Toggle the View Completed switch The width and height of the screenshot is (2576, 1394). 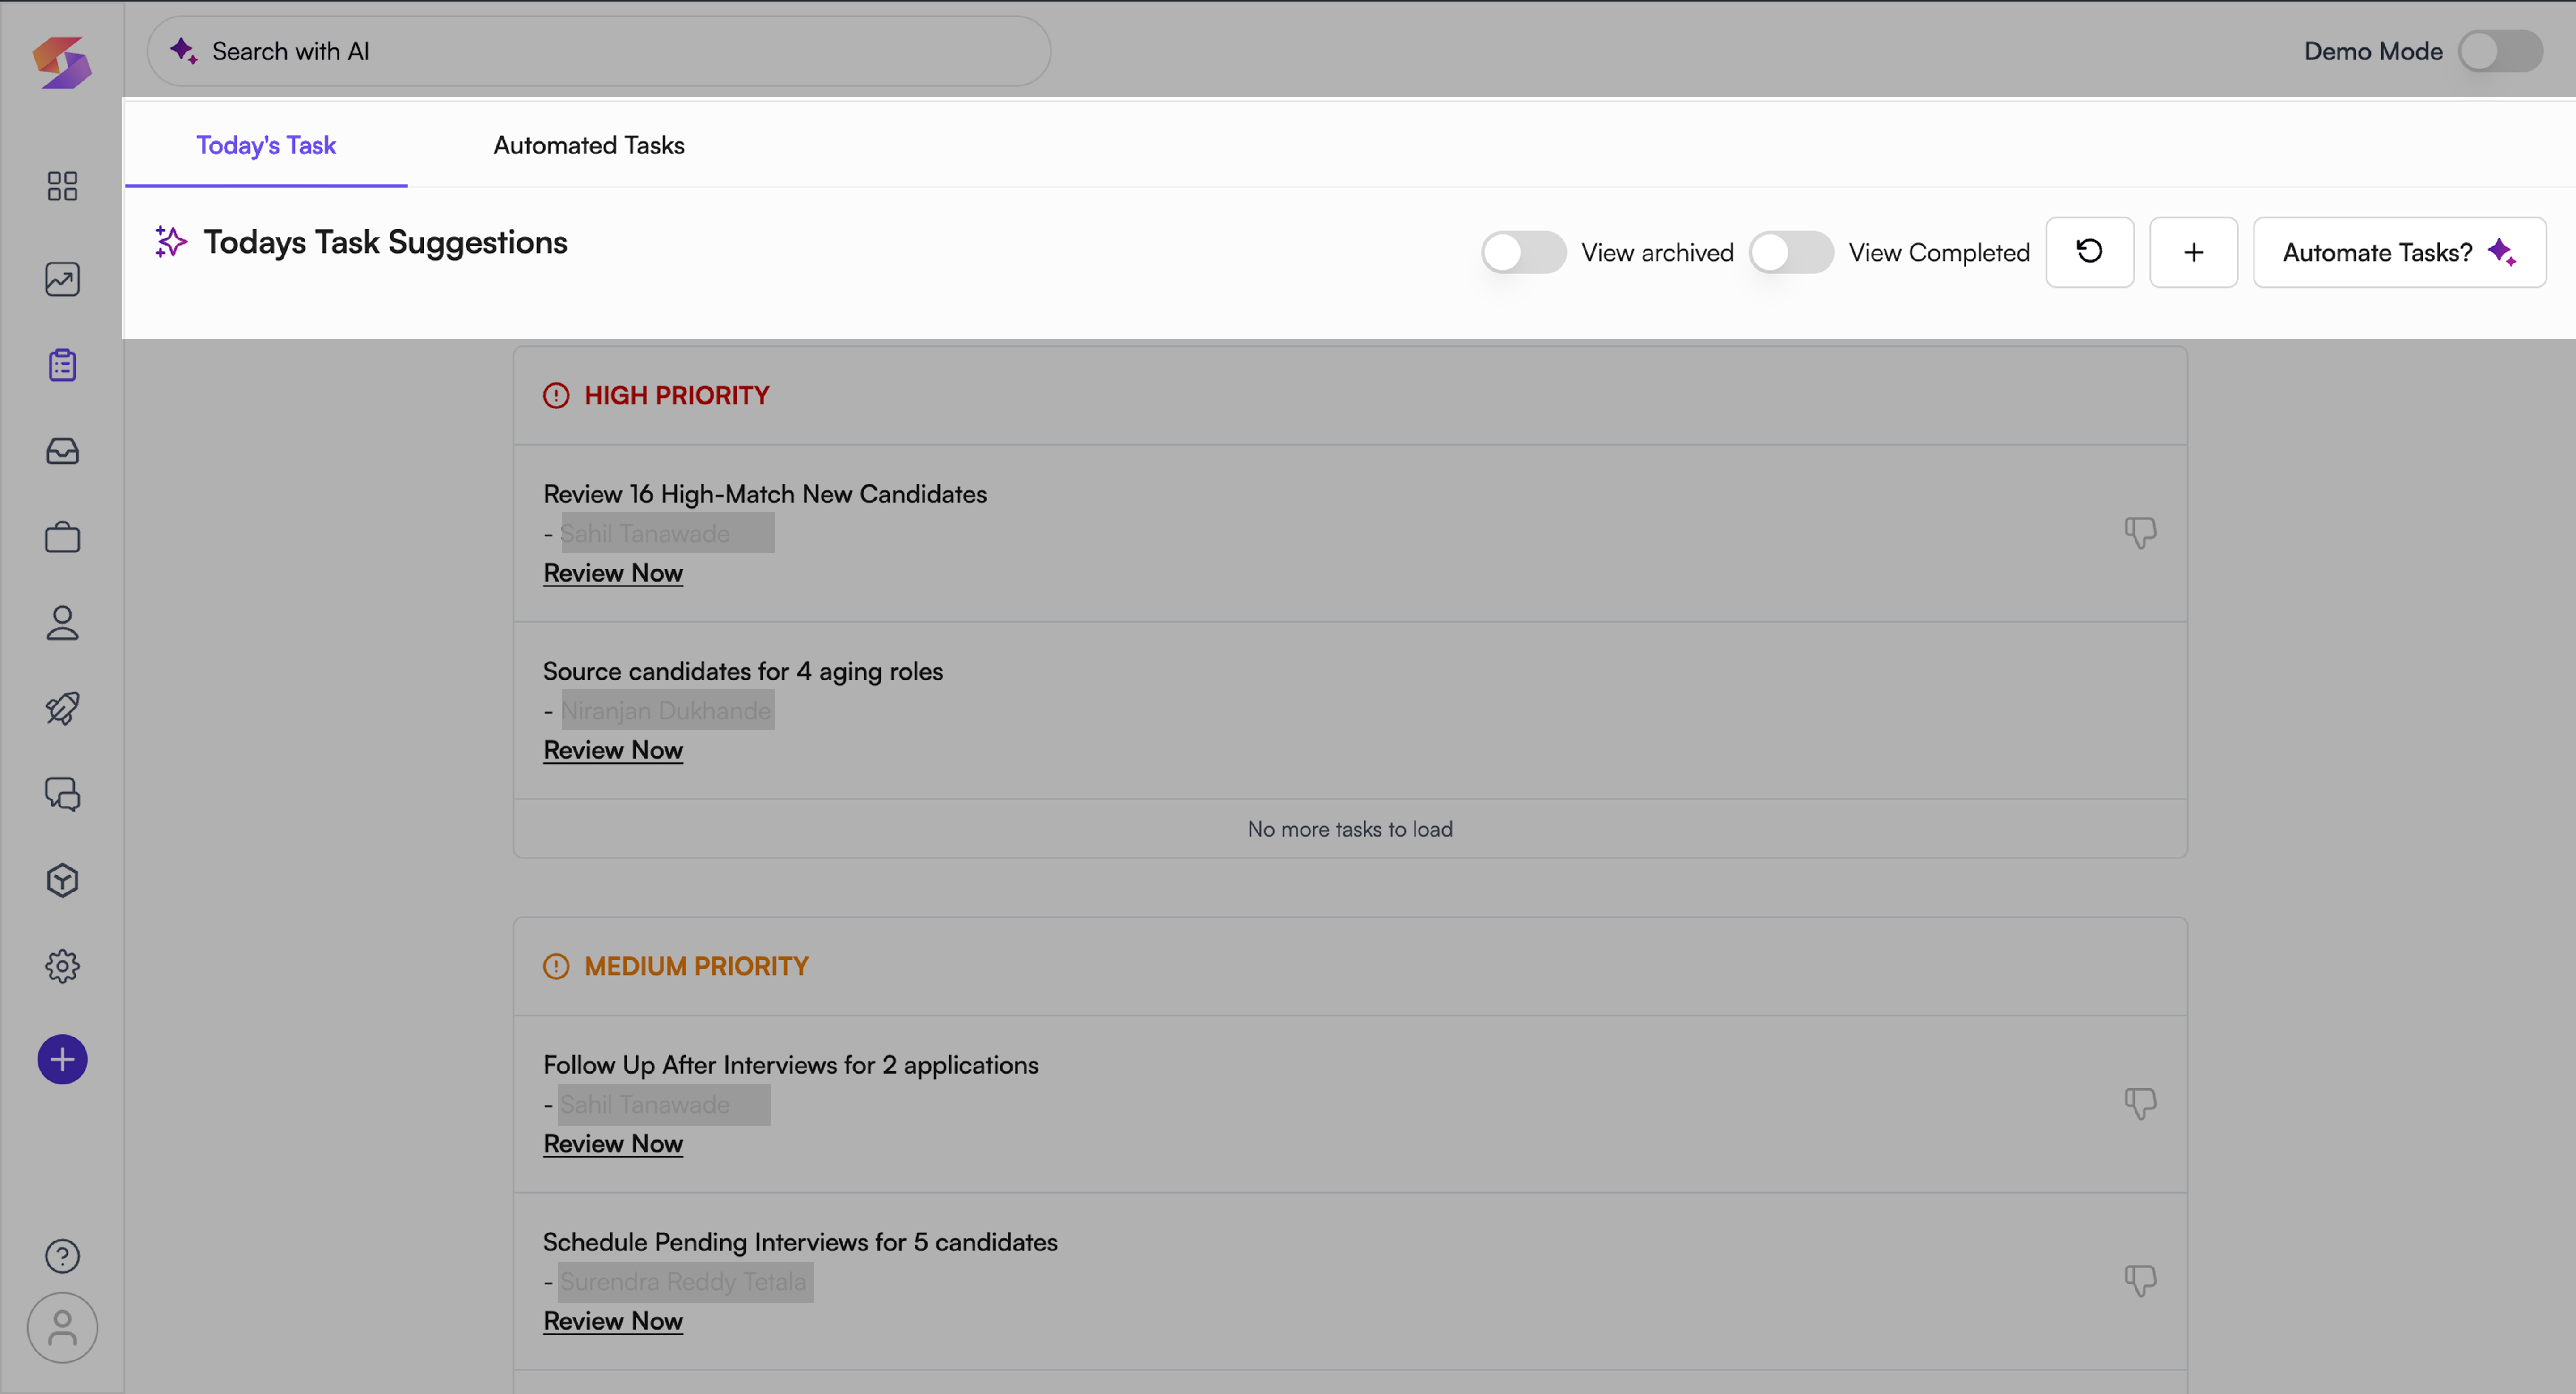point(1791,252)
